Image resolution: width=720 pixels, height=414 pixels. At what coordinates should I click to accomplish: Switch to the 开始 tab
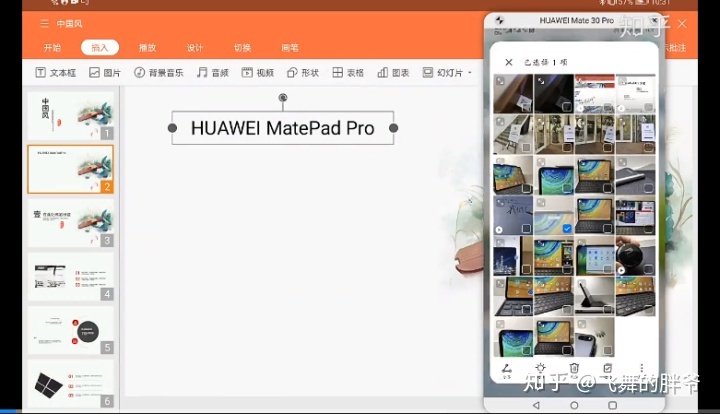click(52, 48)
